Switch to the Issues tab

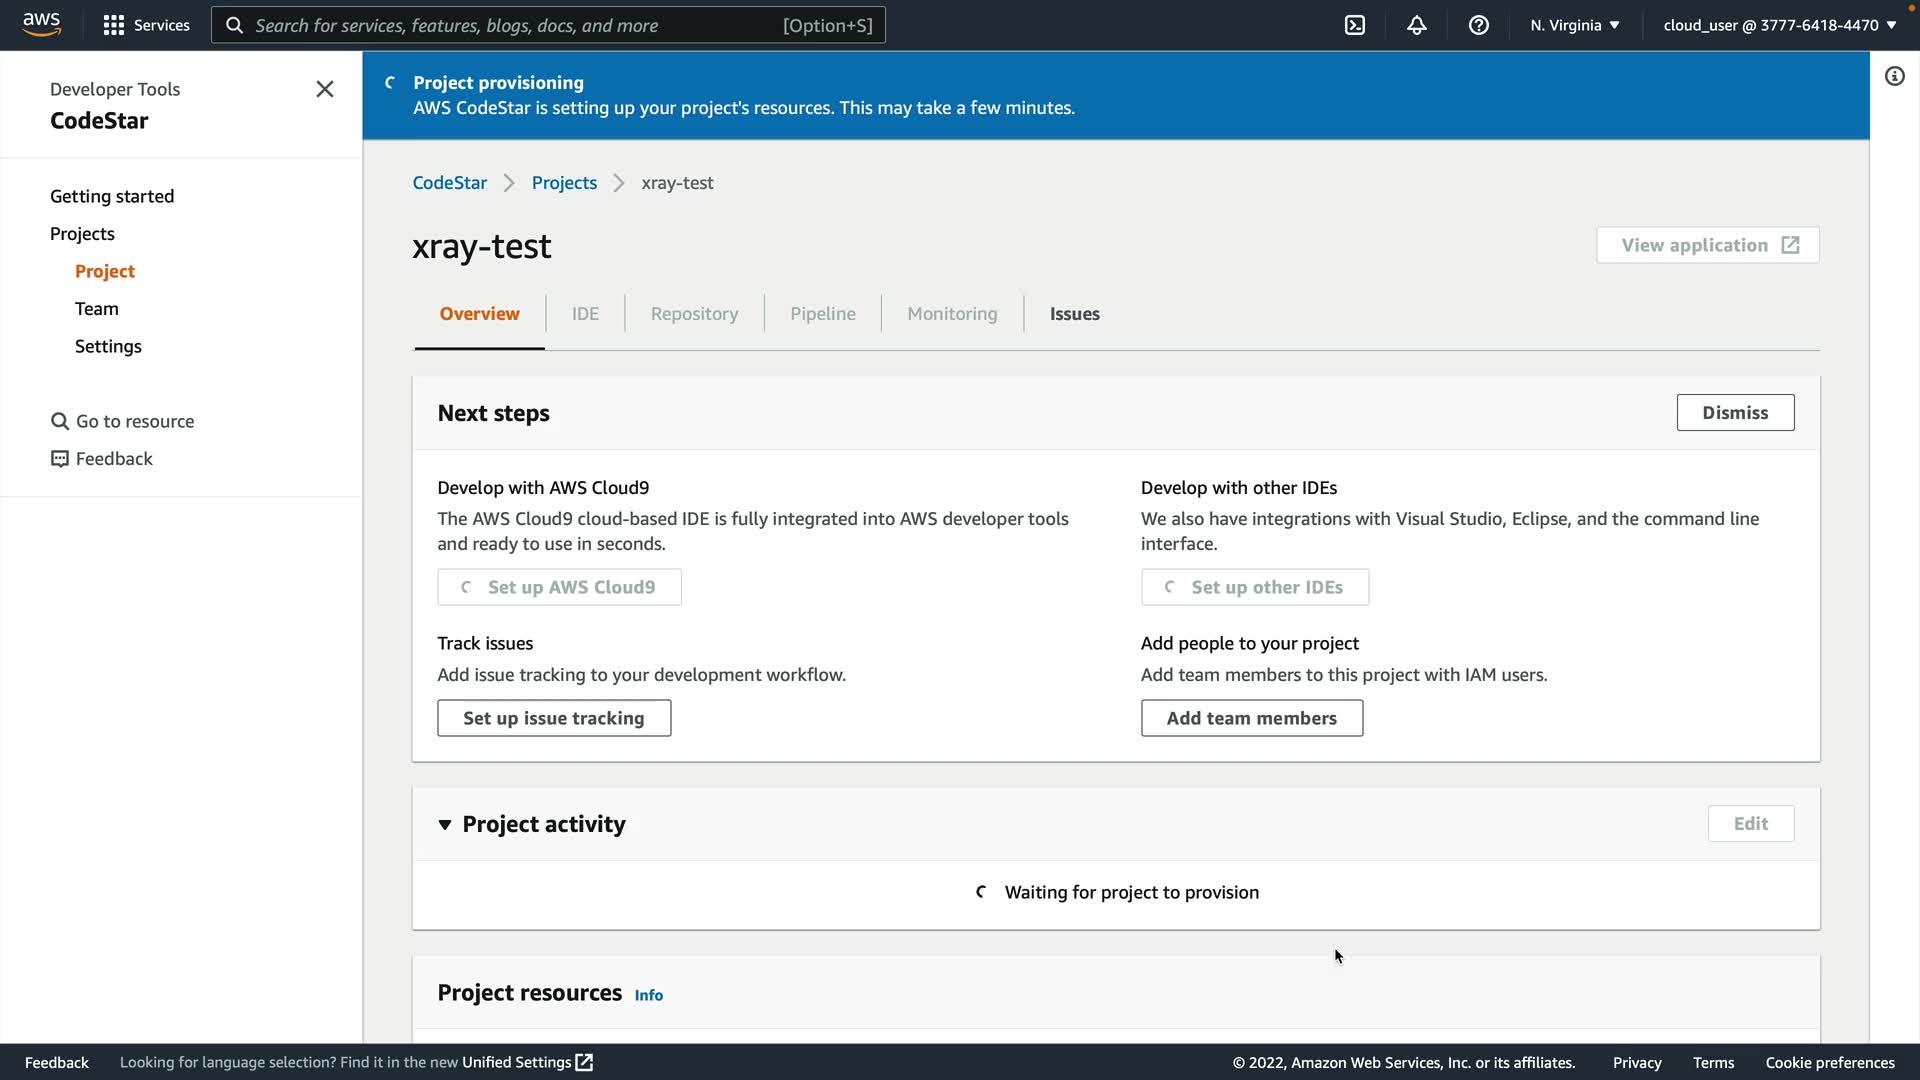(x=1074, y=314)
